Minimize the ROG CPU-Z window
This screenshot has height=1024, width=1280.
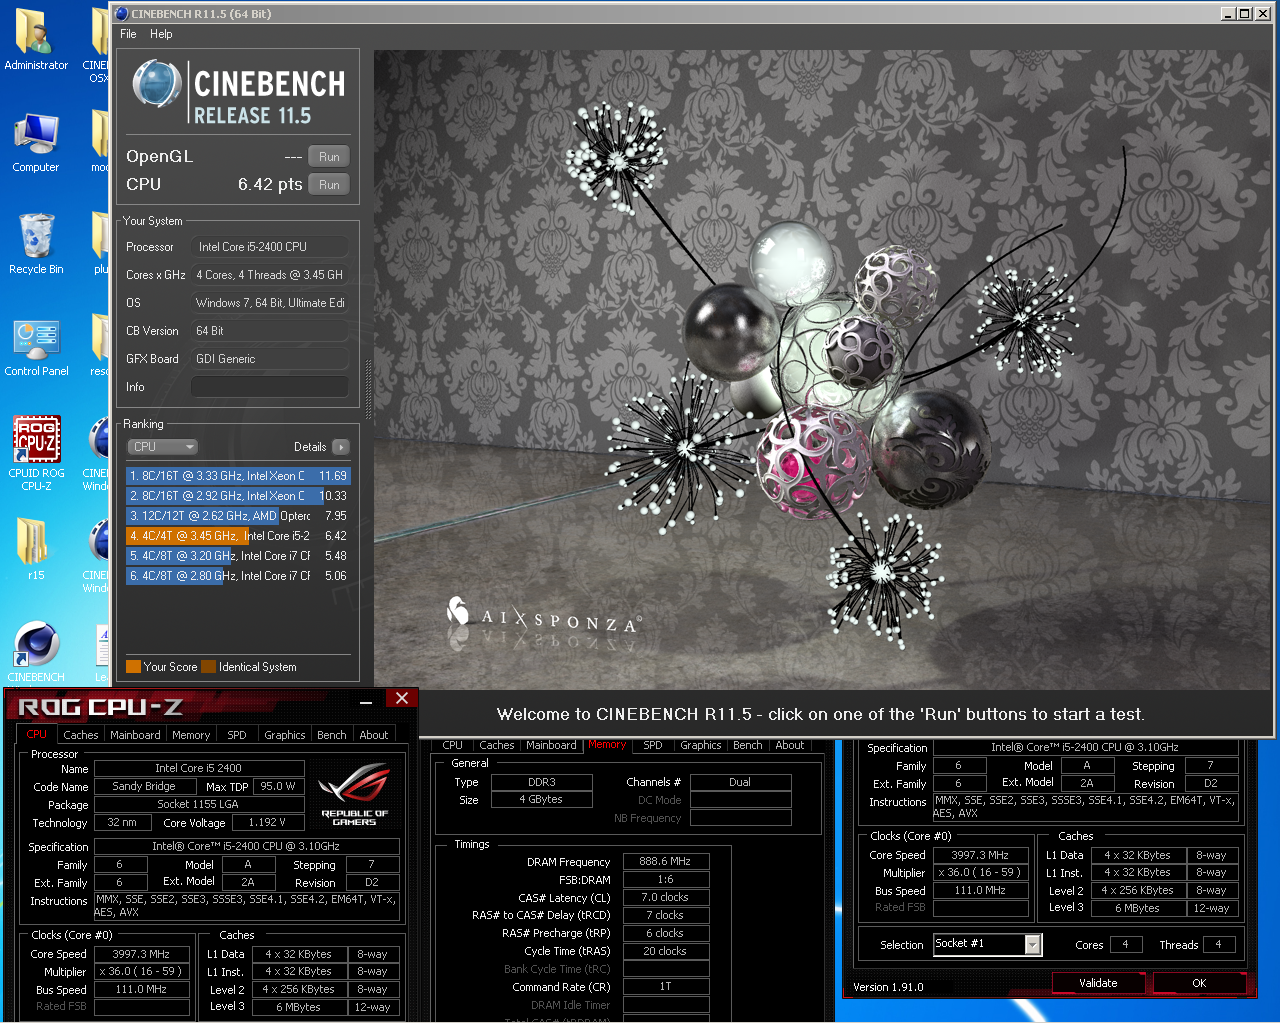(x=367, y=700)
